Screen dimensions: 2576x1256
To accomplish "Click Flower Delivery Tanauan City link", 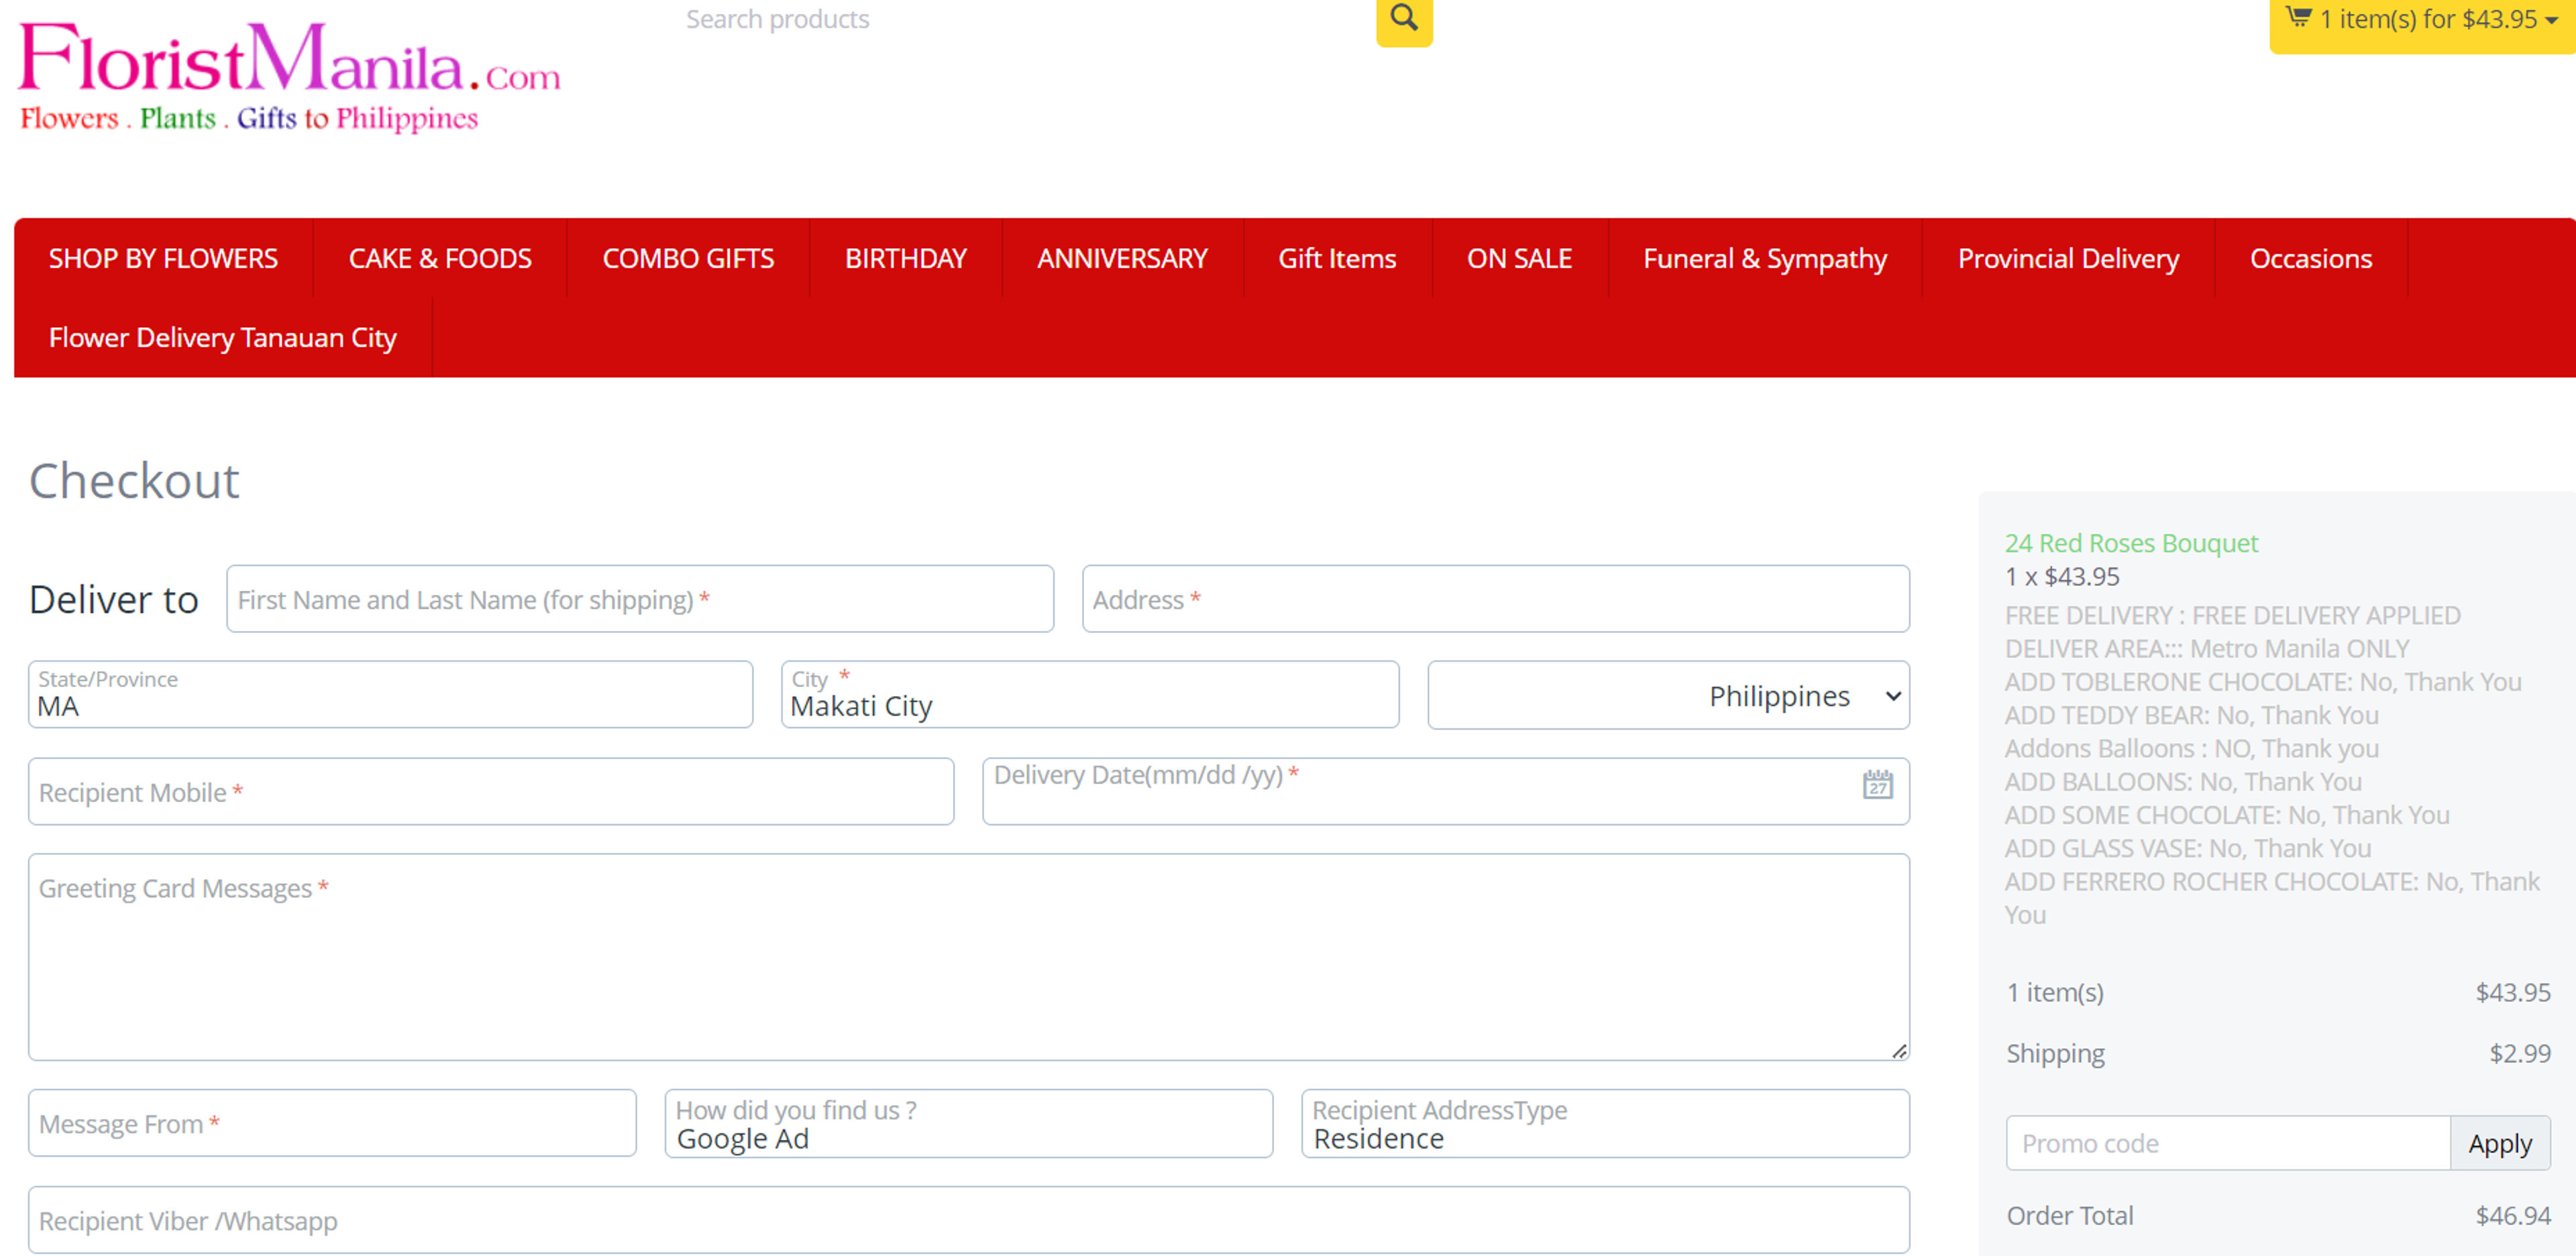I will point(222,338).
